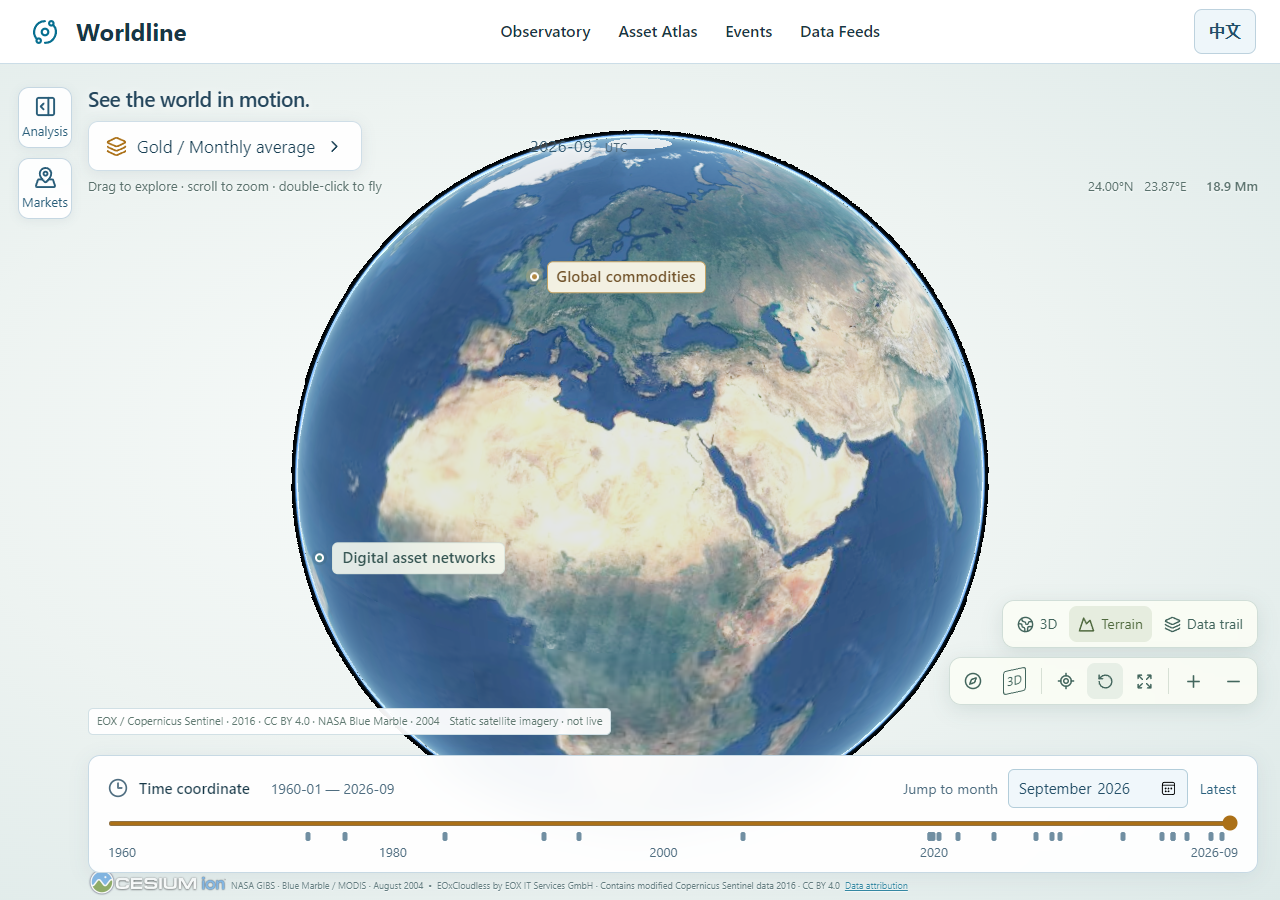This screenshot has height=900, width=1280.
Task: Toggle the globe rotation reset icon
Action: (x=1105, y=681)
